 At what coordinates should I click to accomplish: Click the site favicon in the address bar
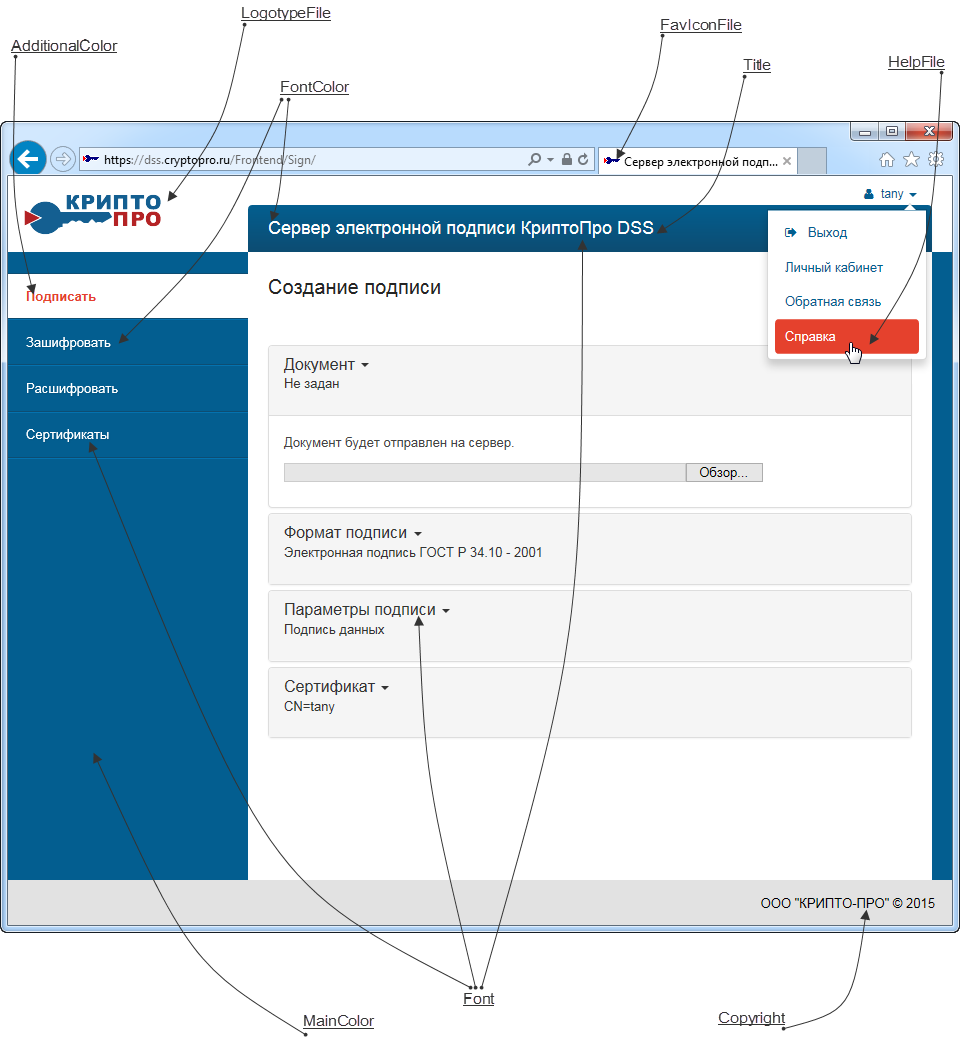[91, 159]
